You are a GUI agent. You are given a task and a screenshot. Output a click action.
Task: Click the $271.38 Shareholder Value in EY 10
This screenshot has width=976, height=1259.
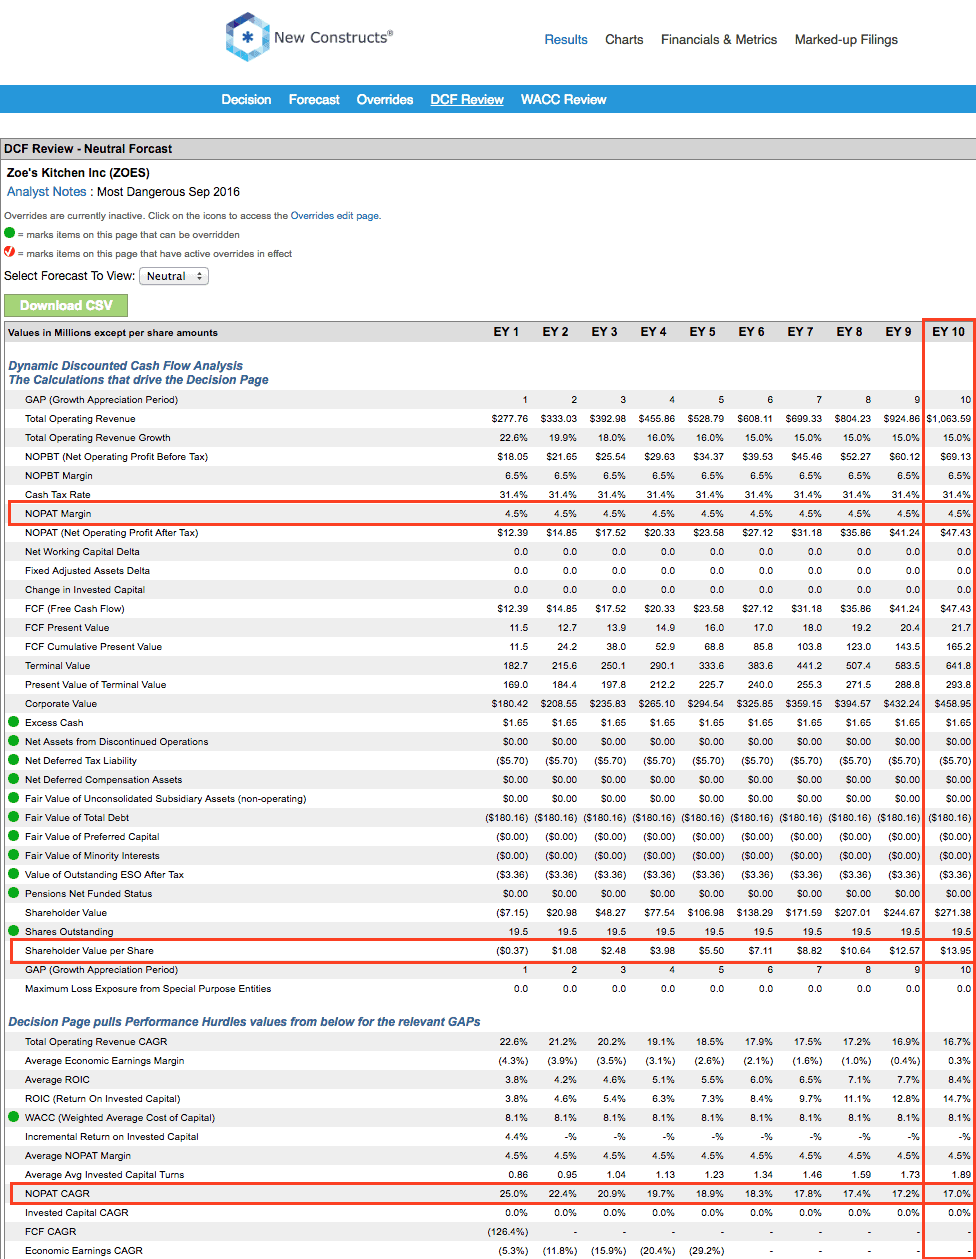coord(951,912)
